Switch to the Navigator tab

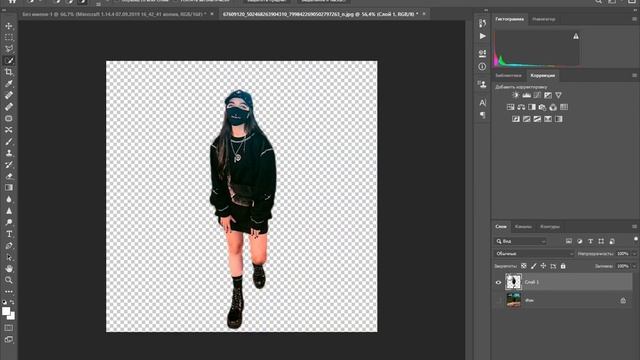pos(544,19)
